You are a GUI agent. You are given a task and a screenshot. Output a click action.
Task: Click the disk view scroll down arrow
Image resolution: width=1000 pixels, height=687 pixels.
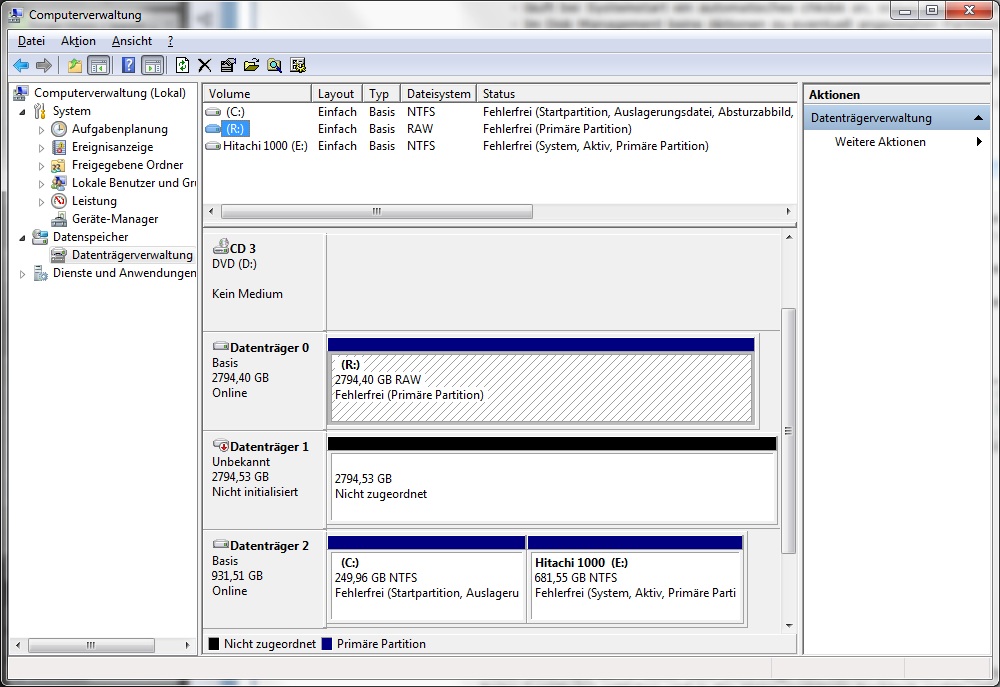tap(789, 625)
